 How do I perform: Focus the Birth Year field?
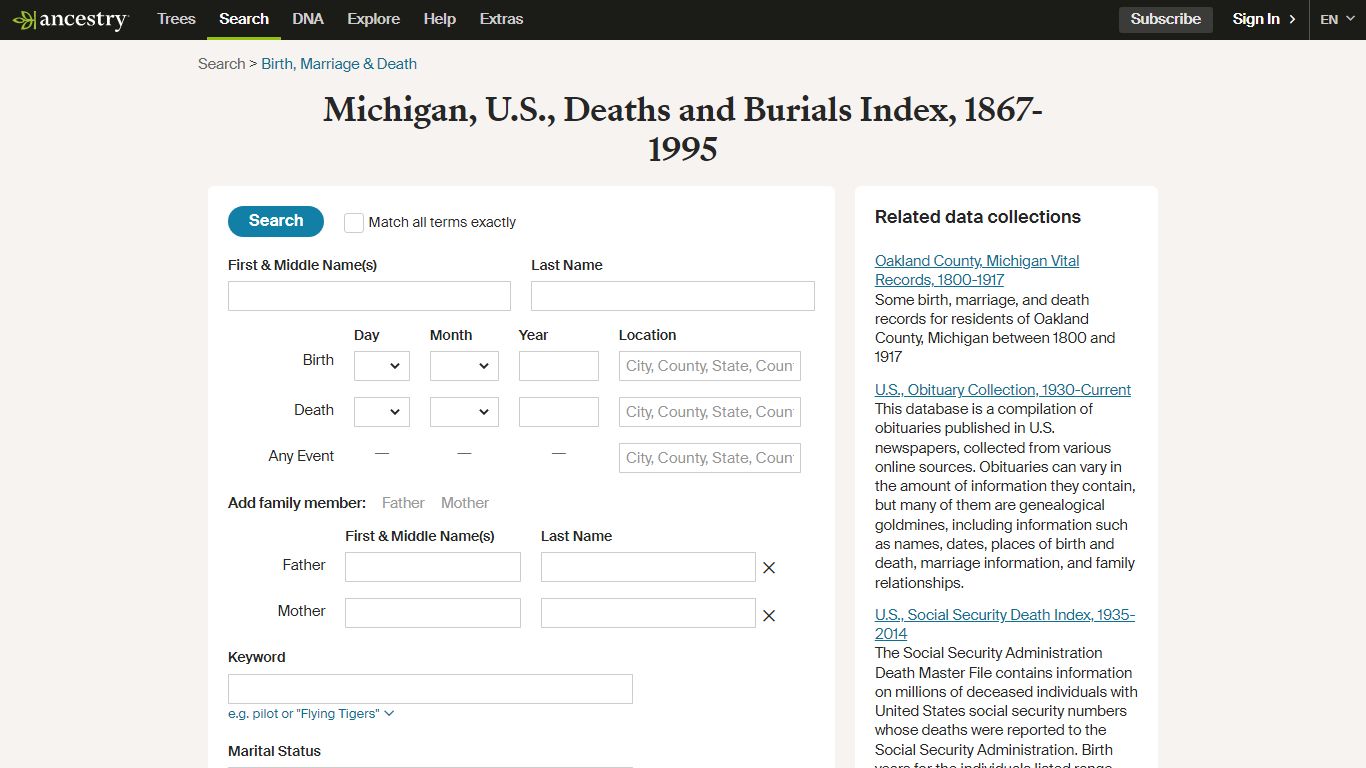pos(559,366)
